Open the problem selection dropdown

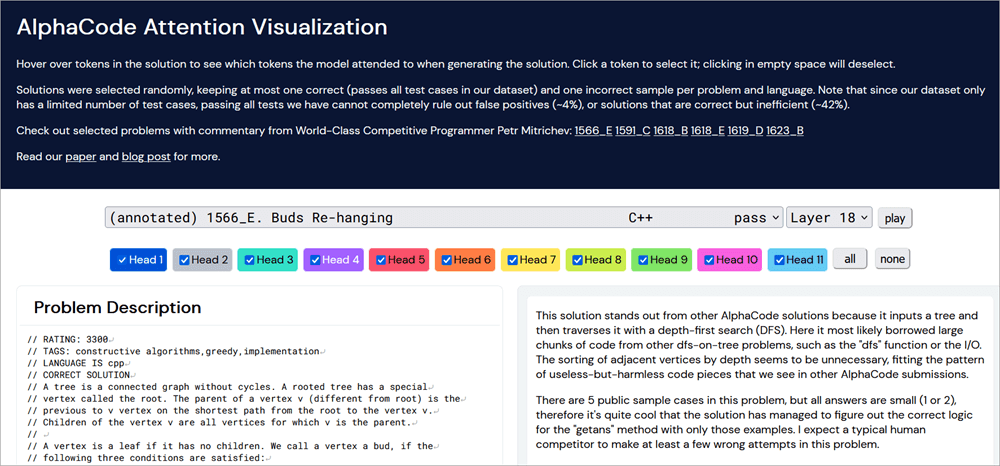[x=444, y=218]
